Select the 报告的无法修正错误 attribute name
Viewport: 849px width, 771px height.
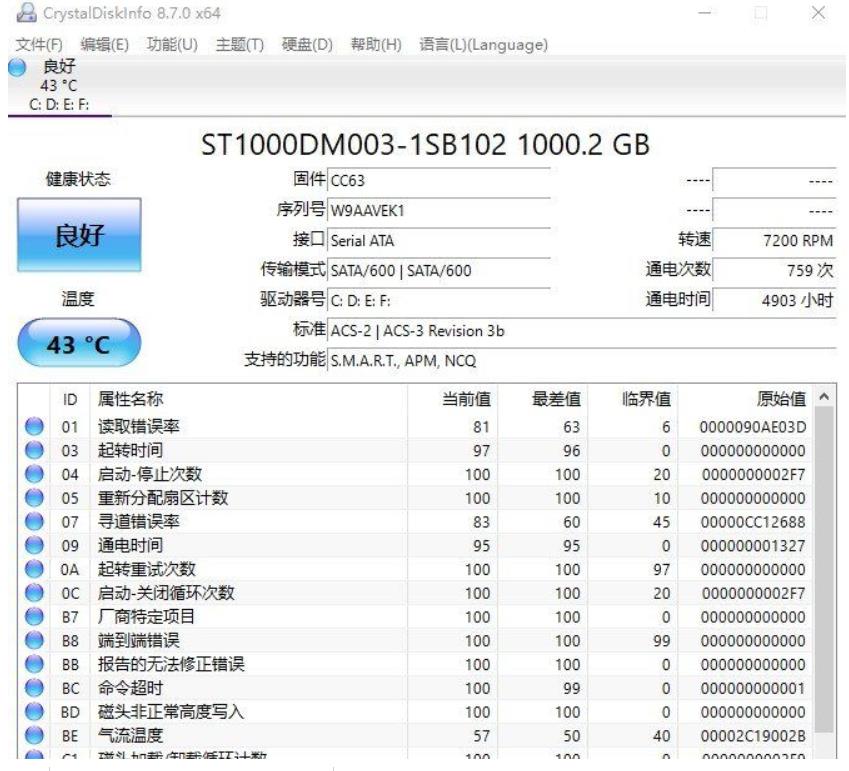tap(171, 665)
